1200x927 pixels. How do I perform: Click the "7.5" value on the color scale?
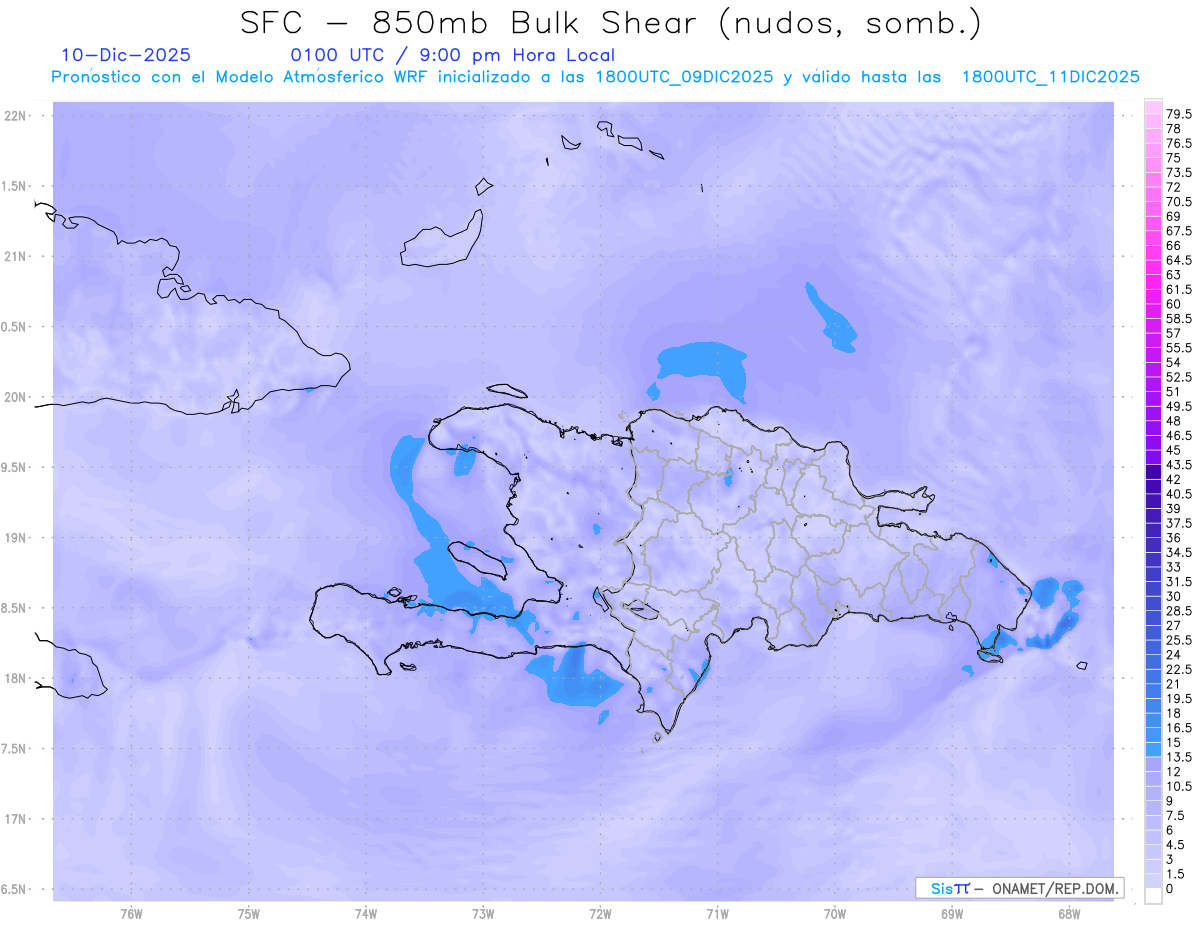point(1176,815)
